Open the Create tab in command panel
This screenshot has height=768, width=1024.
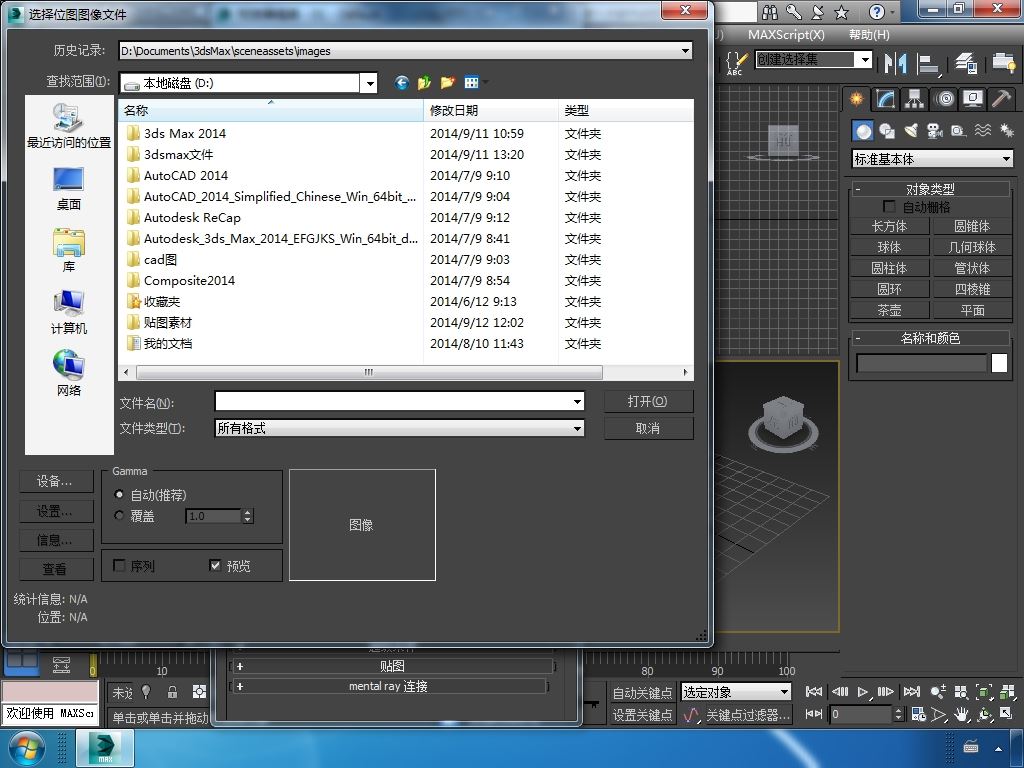(856, 99)
